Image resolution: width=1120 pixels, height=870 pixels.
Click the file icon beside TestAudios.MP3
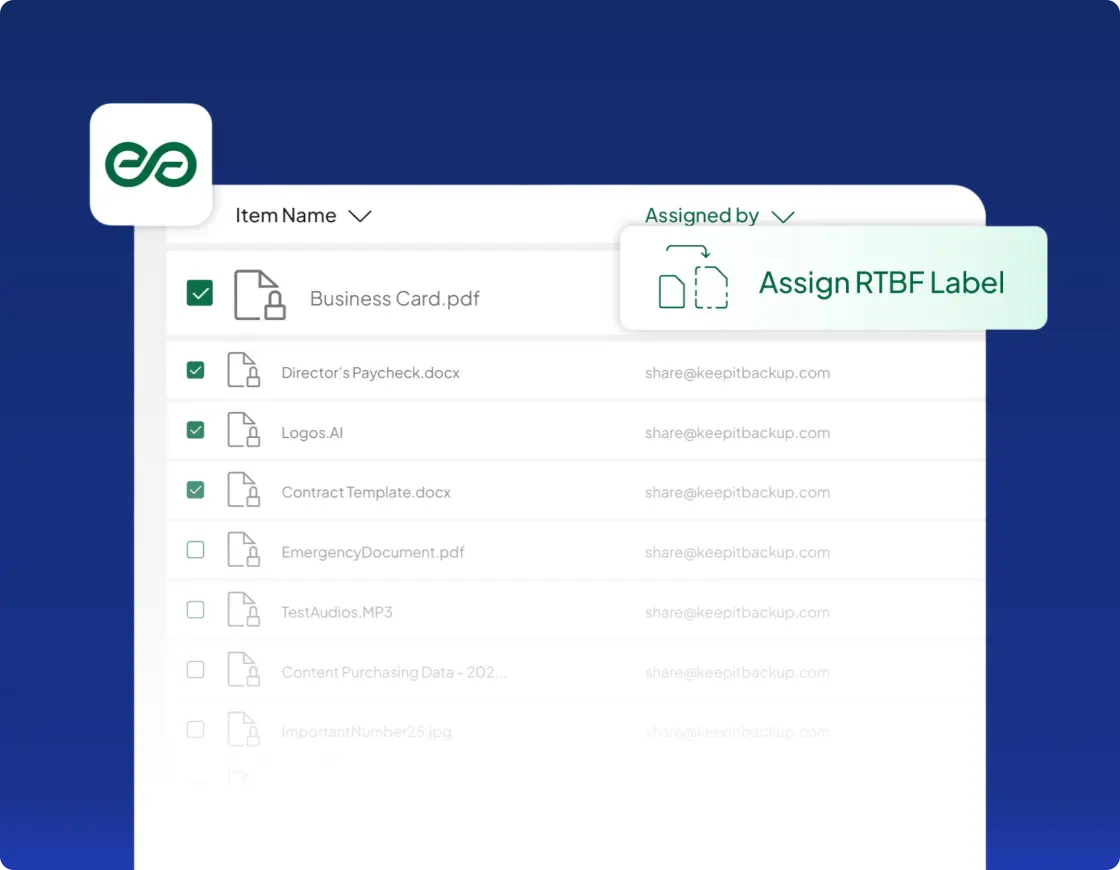(x=243, y=610)
